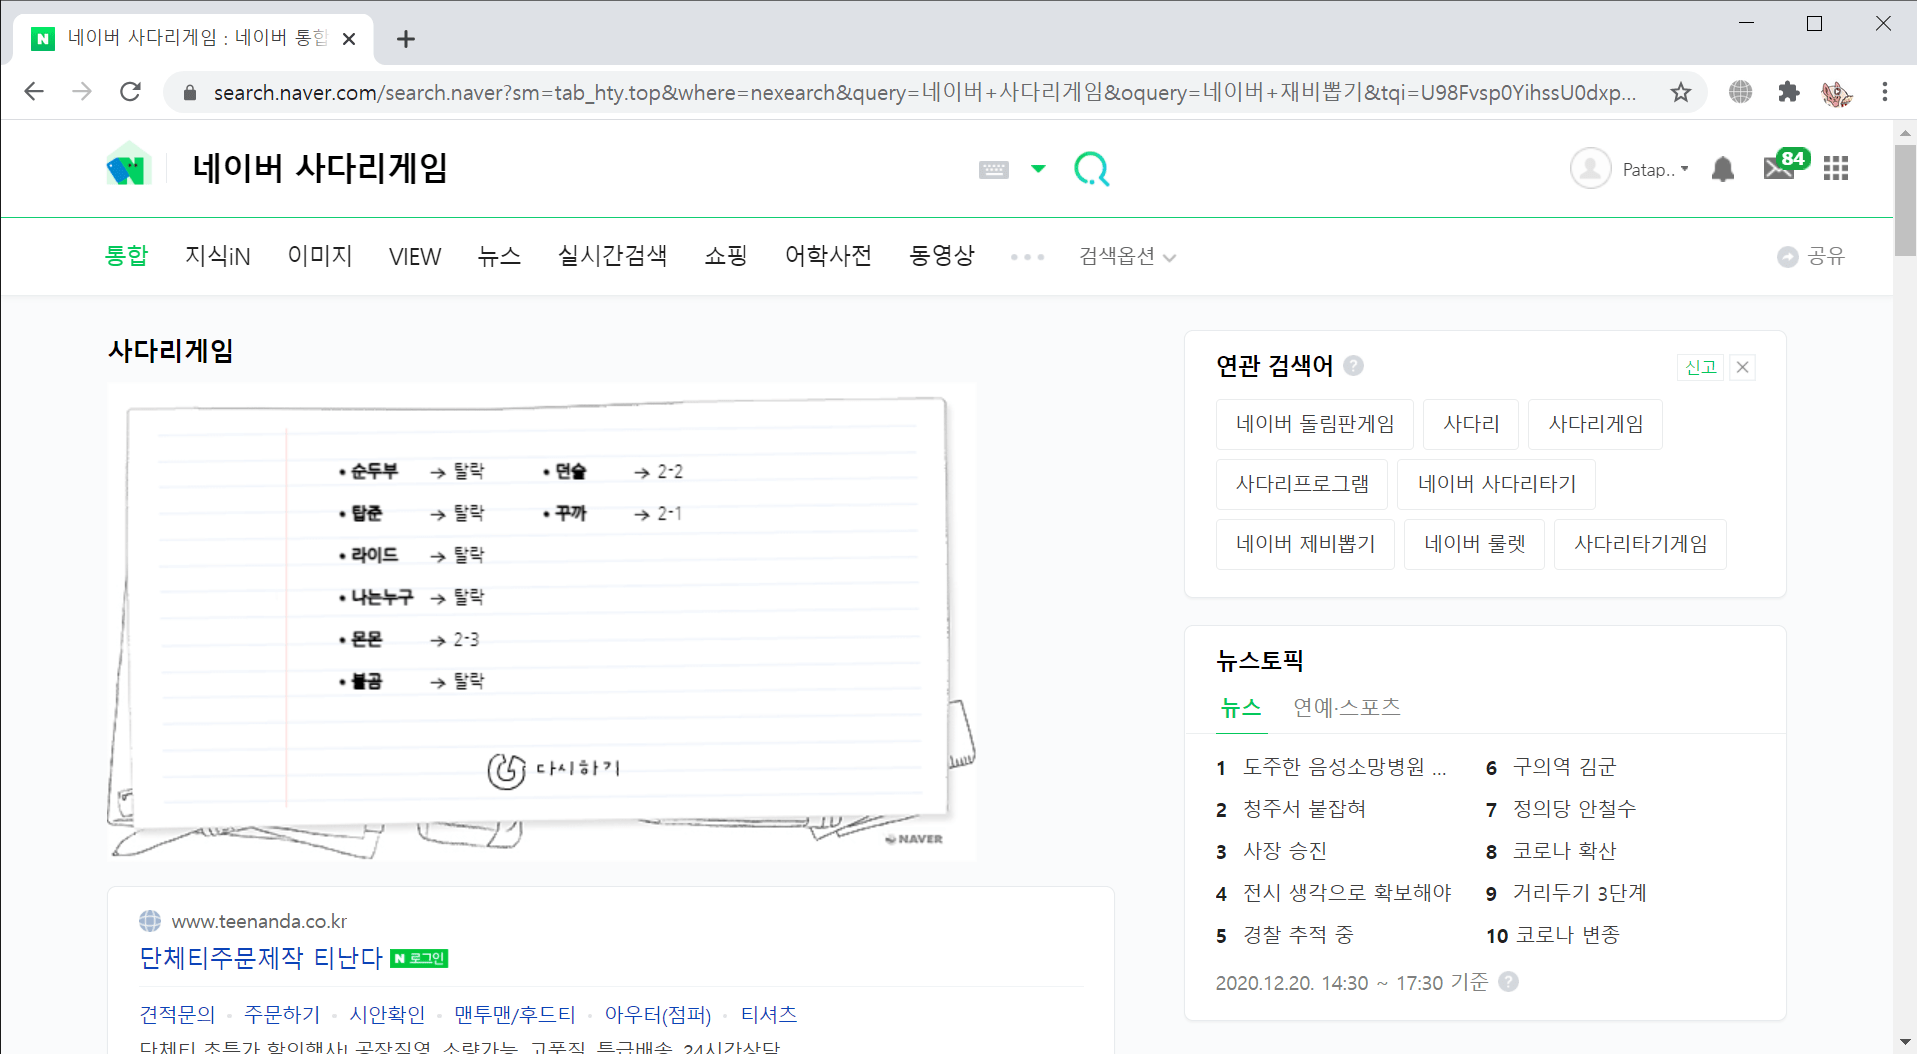Open the VIEW tab

pos(415,257)
